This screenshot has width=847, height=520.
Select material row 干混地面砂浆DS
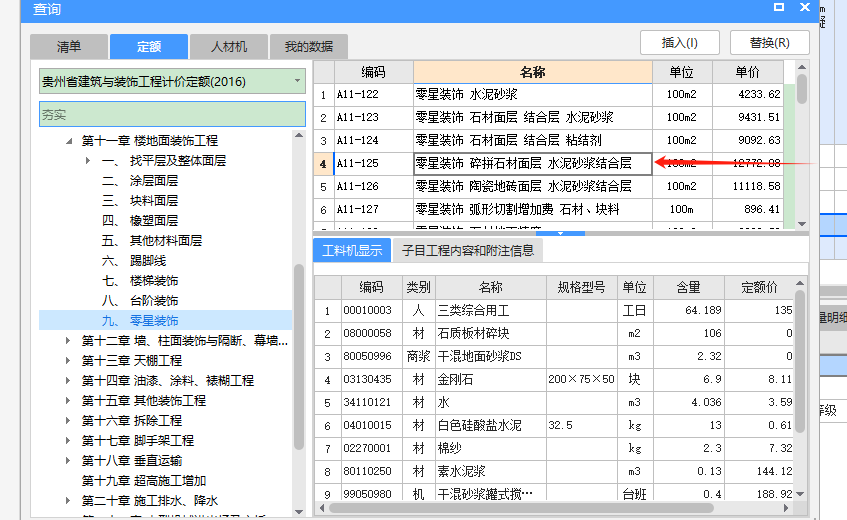coord(554,356)
